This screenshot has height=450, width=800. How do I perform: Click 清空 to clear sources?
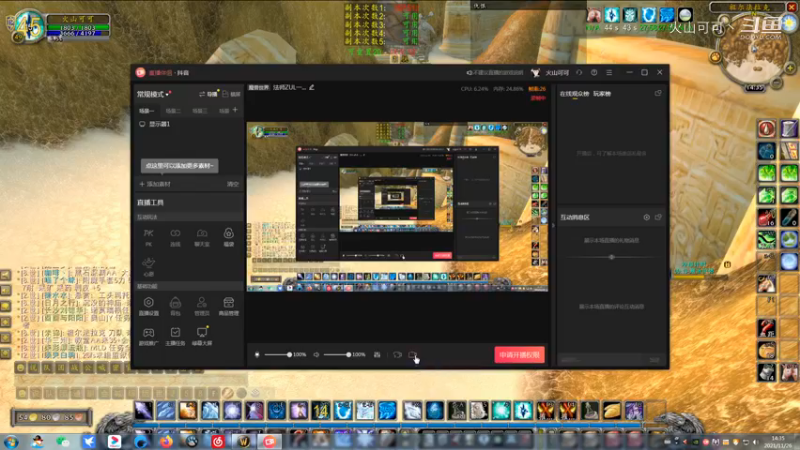point(233,184)
